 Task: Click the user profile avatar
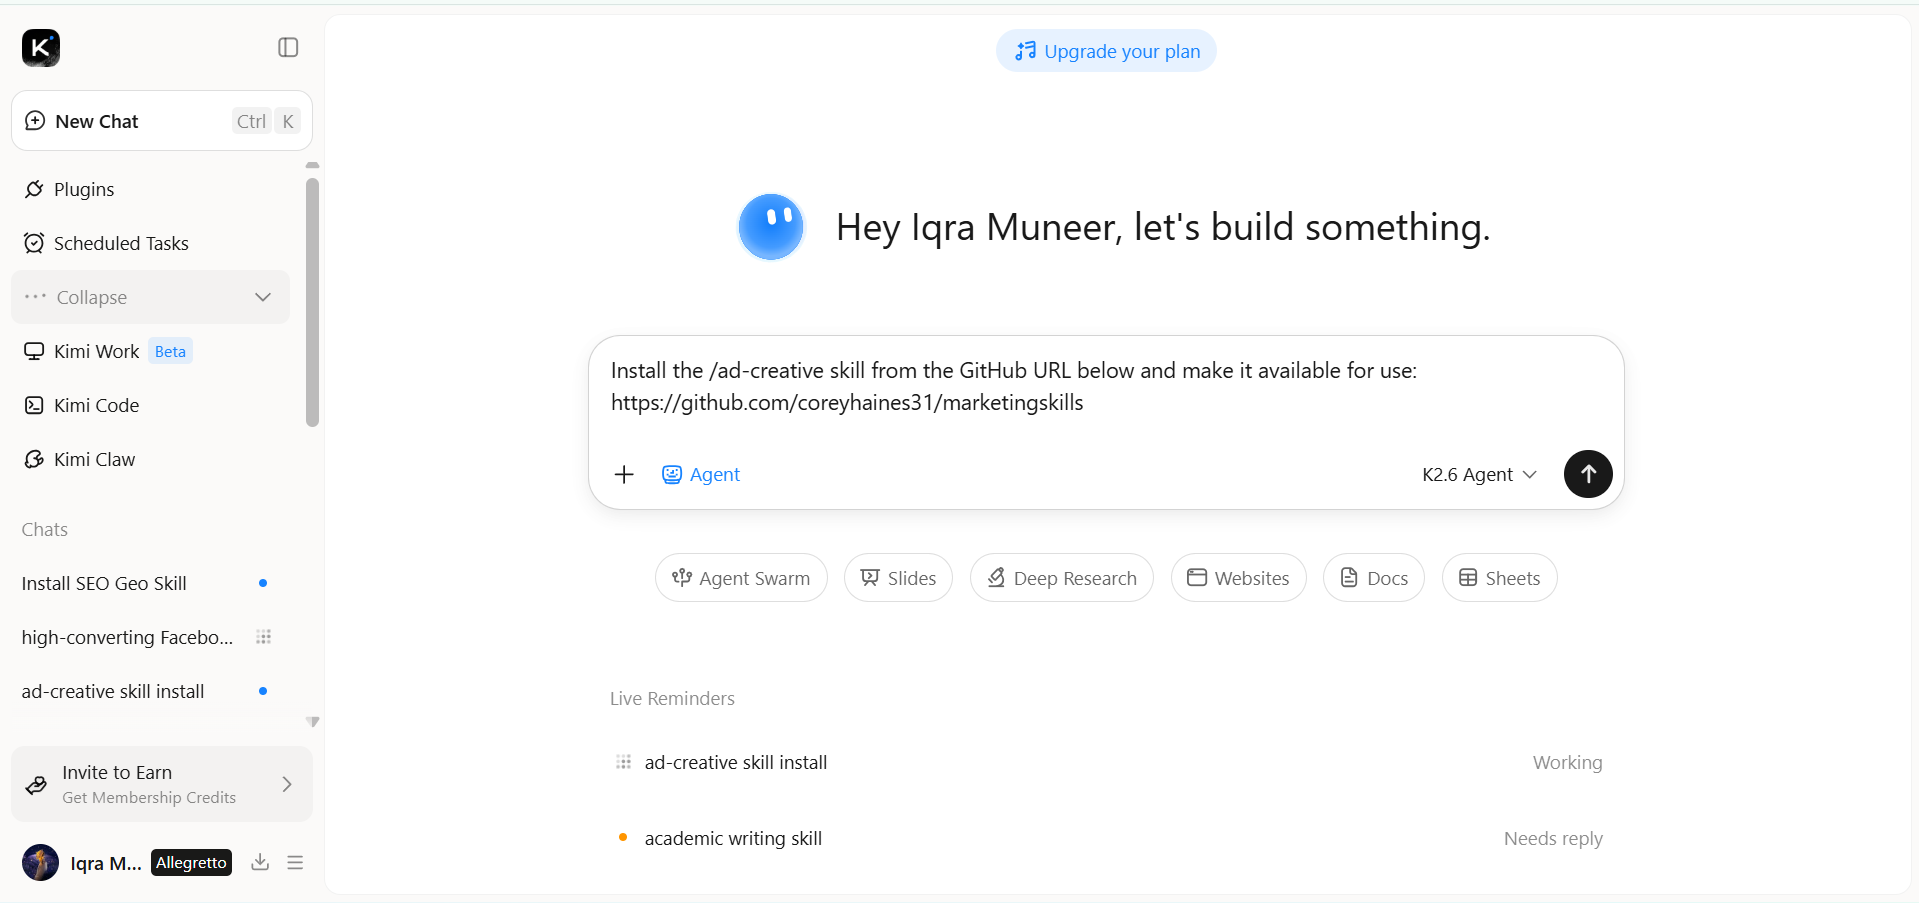[40, 862]
